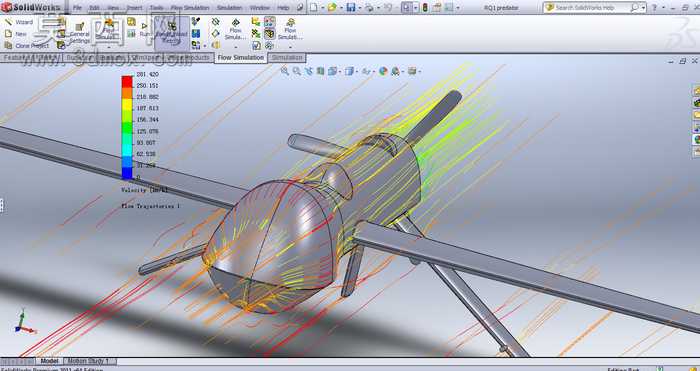Click the Options icon in the title bar
Viewport: 700px width, 371px height.
(x=449, y=8)
